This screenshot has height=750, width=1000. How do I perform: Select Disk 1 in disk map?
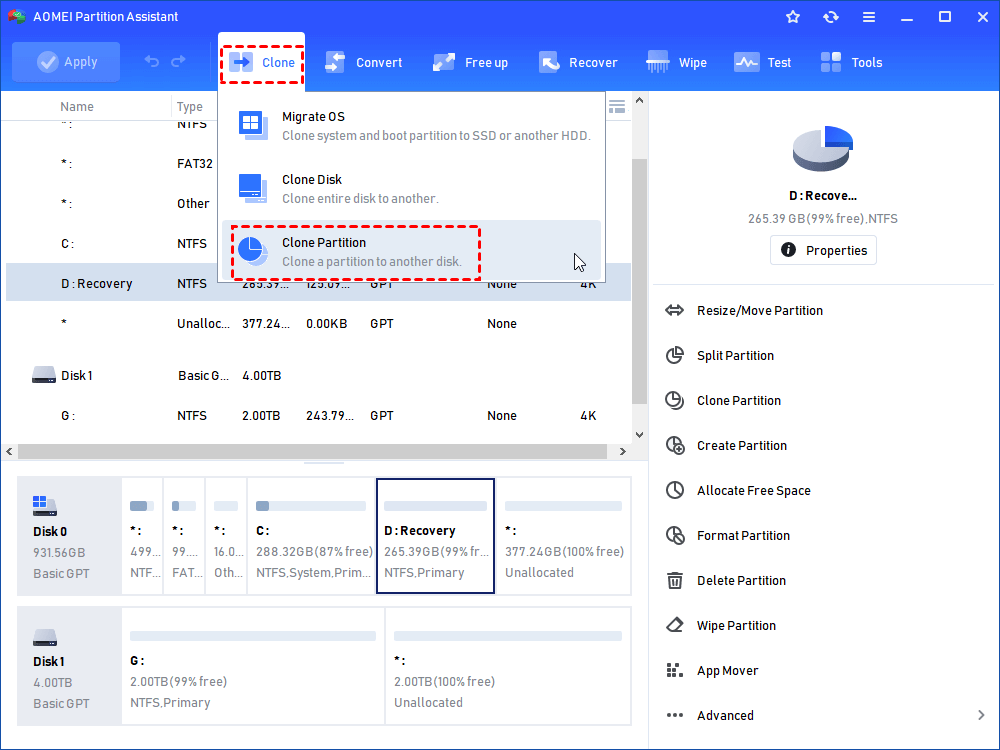(70, 666)
